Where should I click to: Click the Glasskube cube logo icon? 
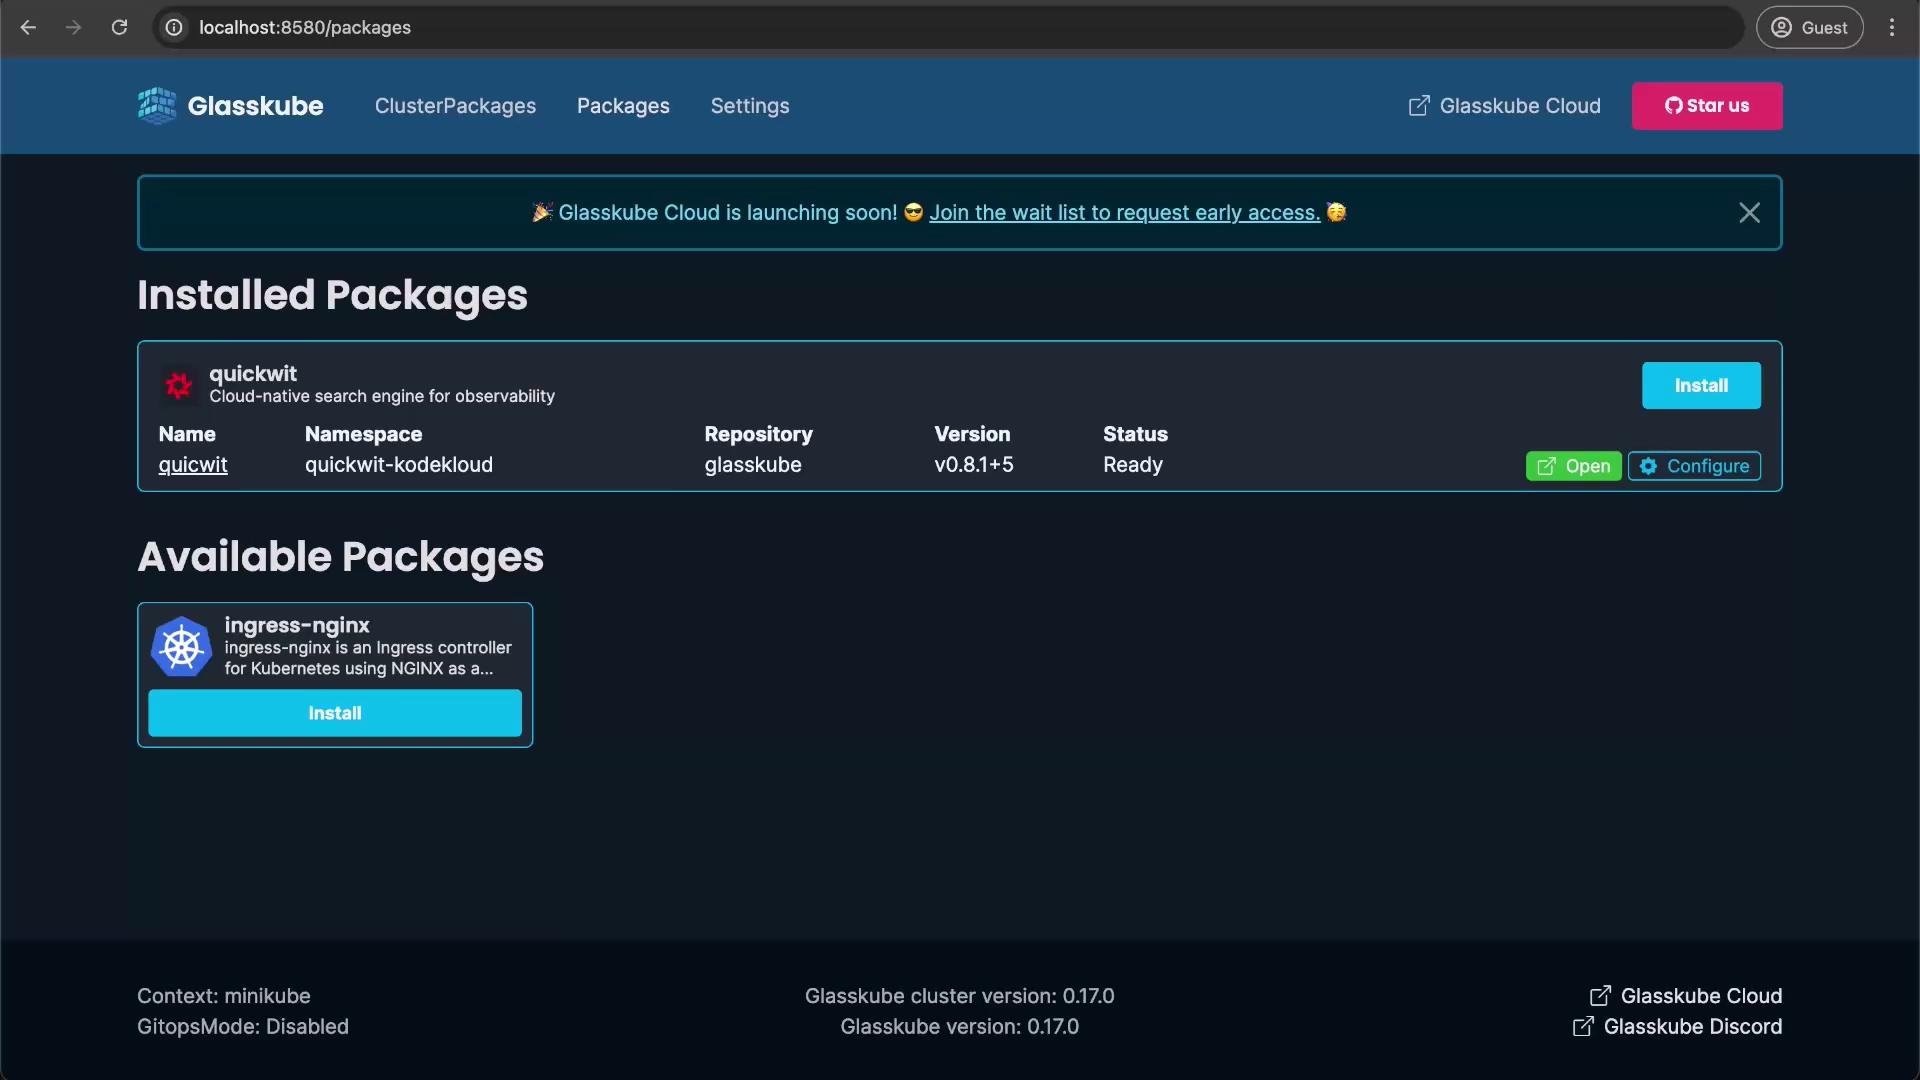coord(157,106)
